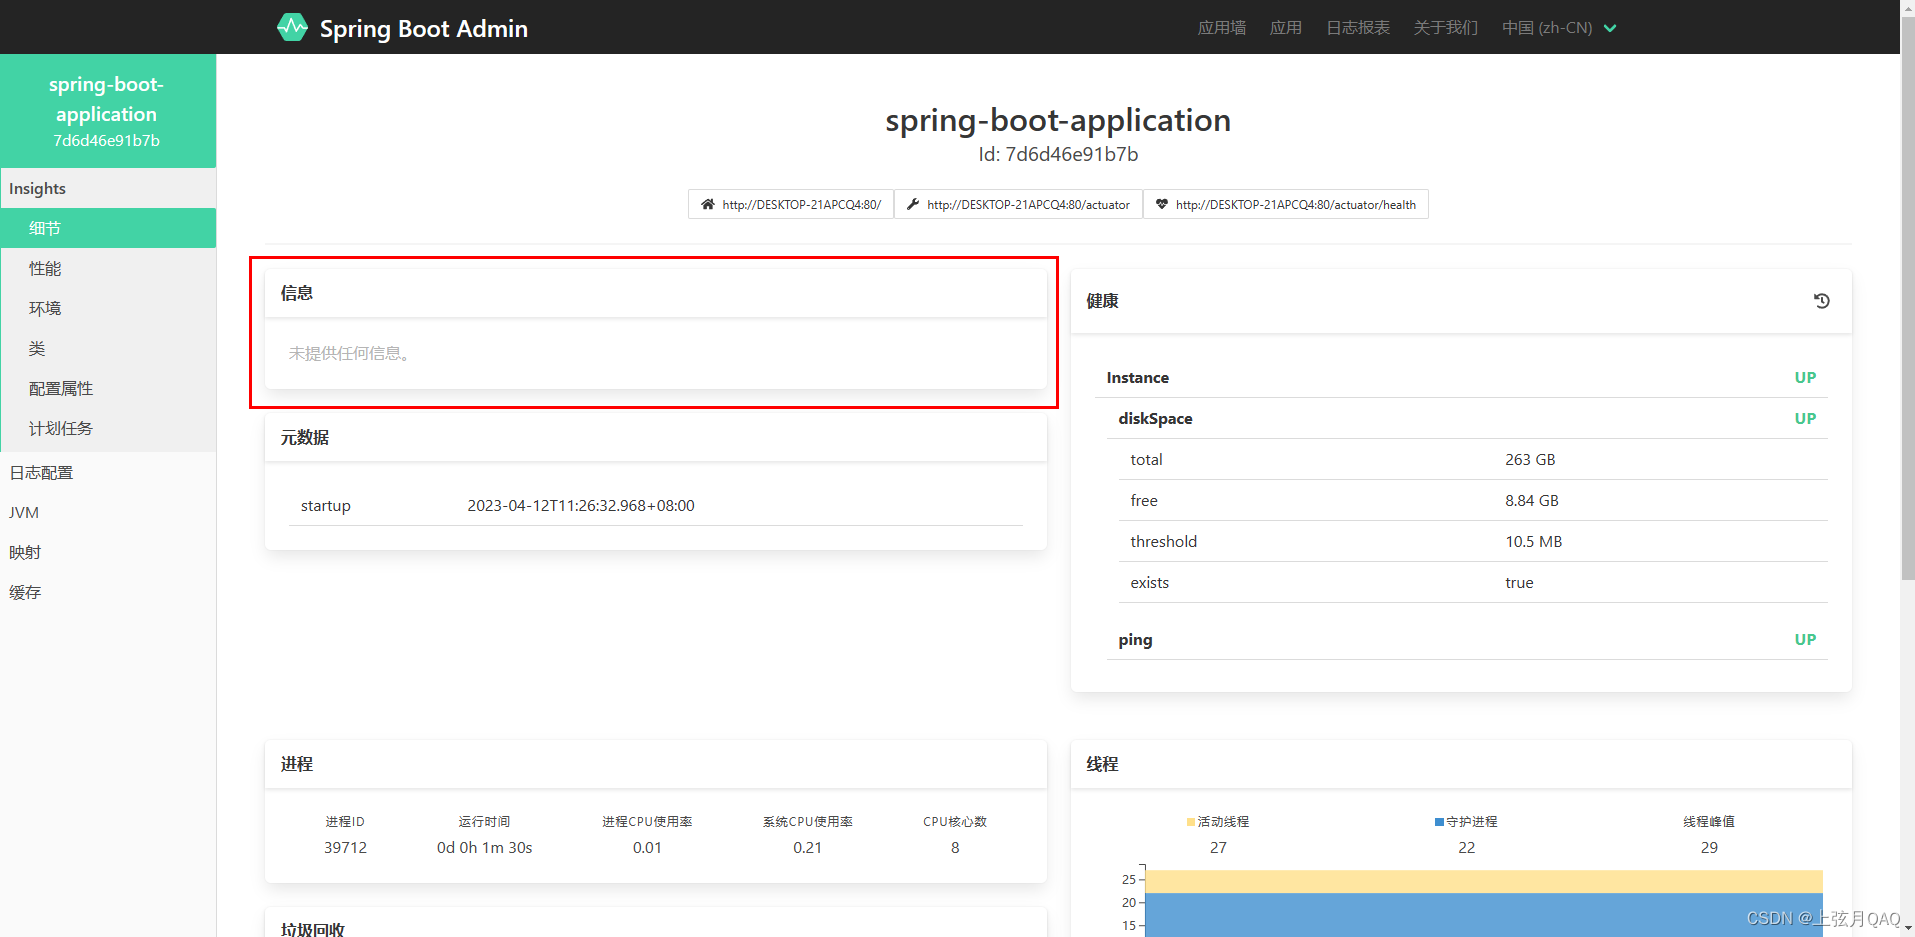Click the wrench icon on actuator link
This screenshot has width=1915, height=937.
[912, 204]
